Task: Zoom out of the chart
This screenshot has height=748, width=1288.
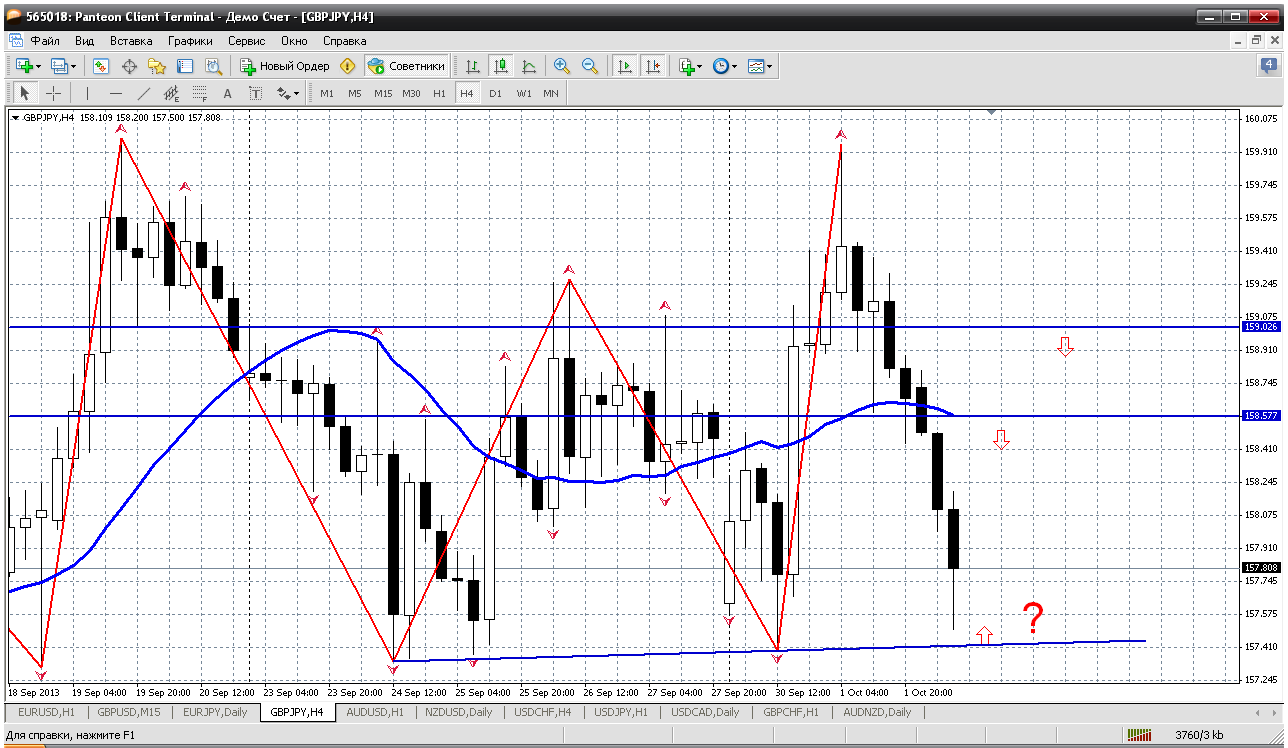Action: [x=590, y=66]
